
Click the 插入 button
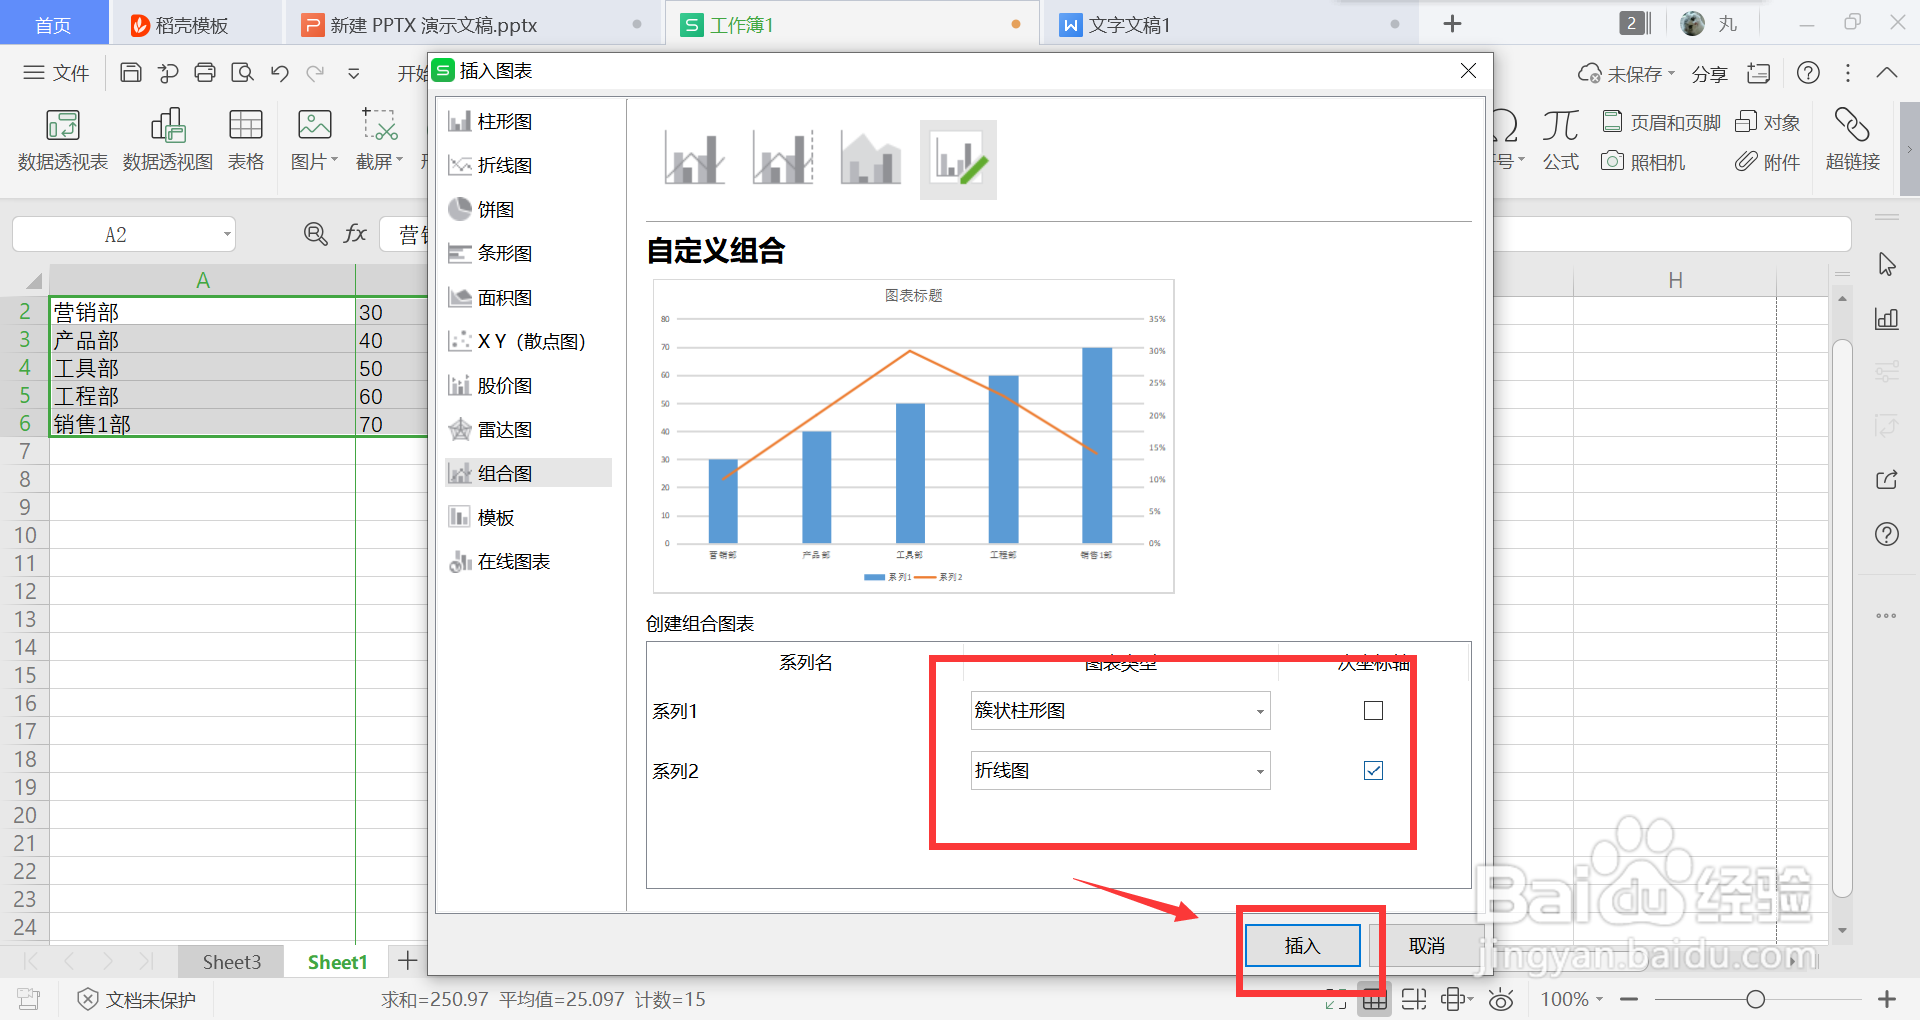(x=1302, y=946)
